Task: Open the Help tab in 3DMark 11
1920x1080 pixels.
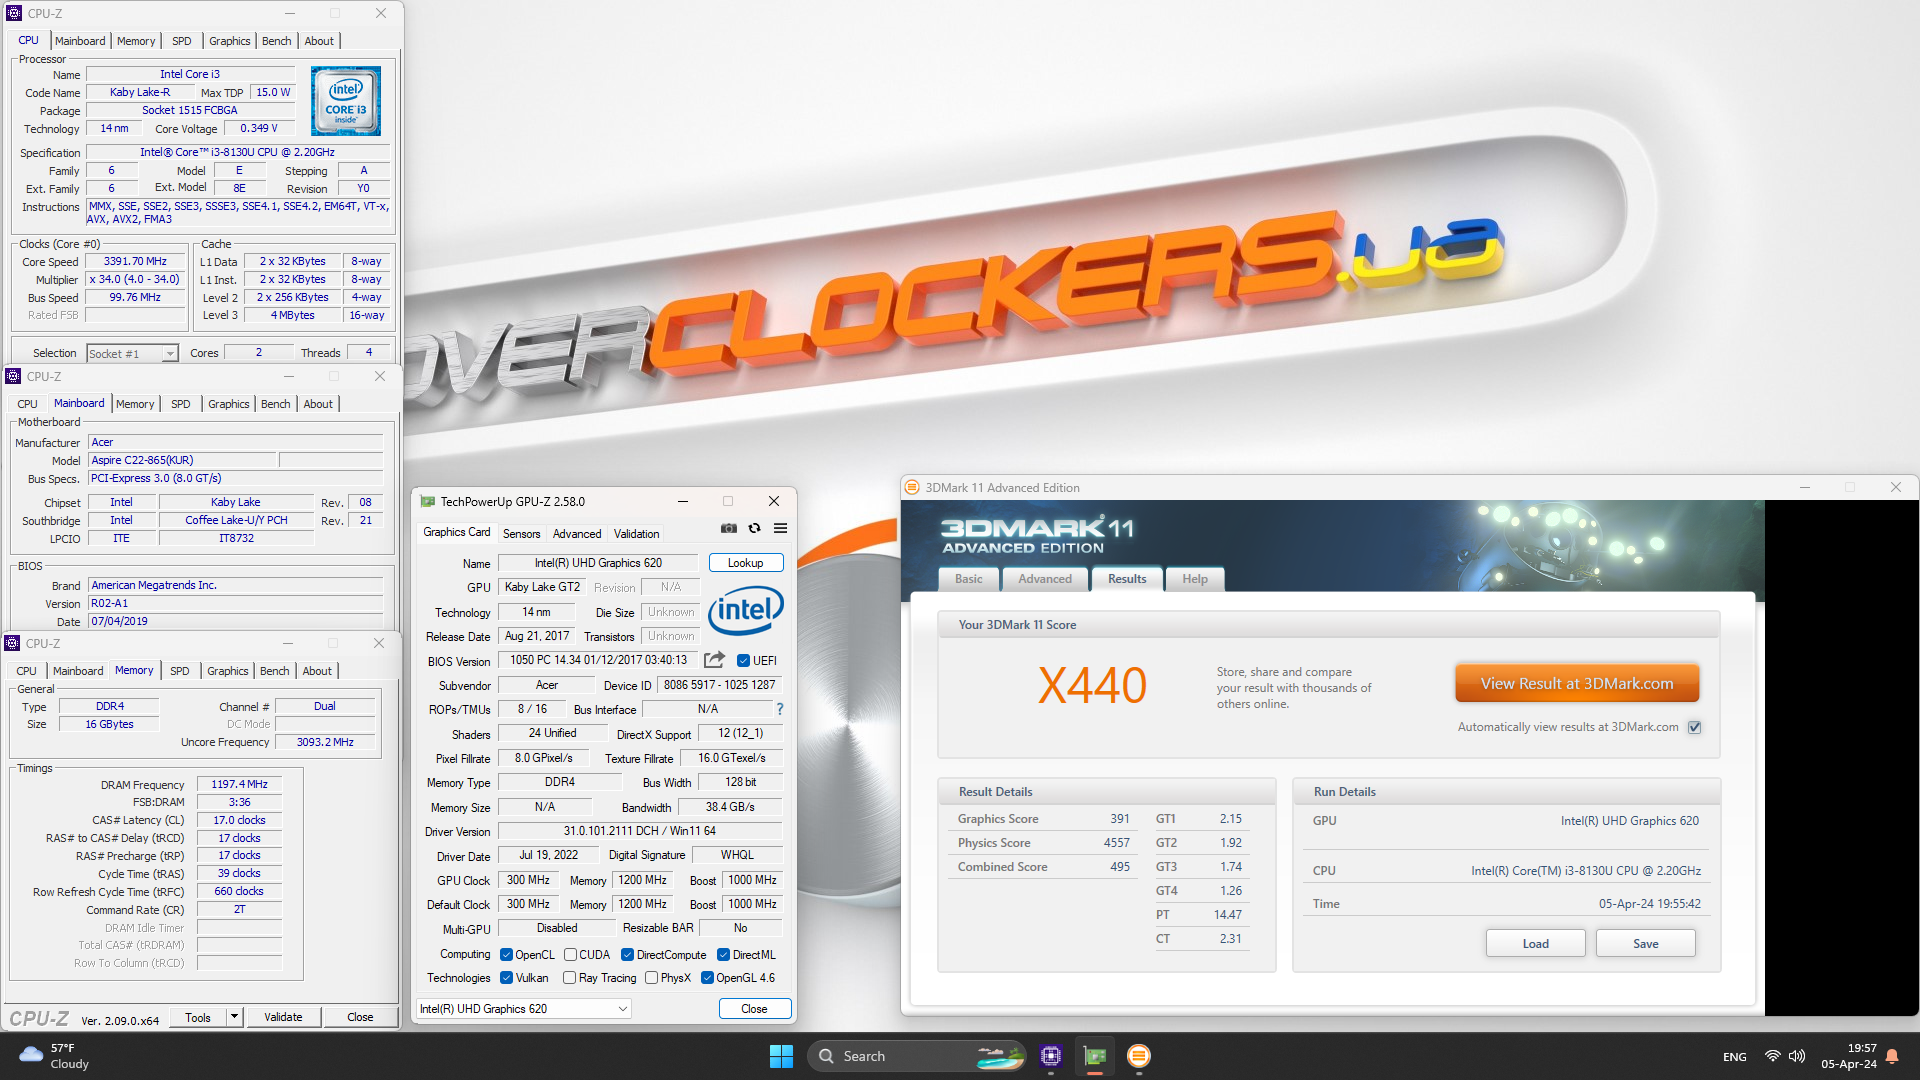Action: pos(1195,579)
